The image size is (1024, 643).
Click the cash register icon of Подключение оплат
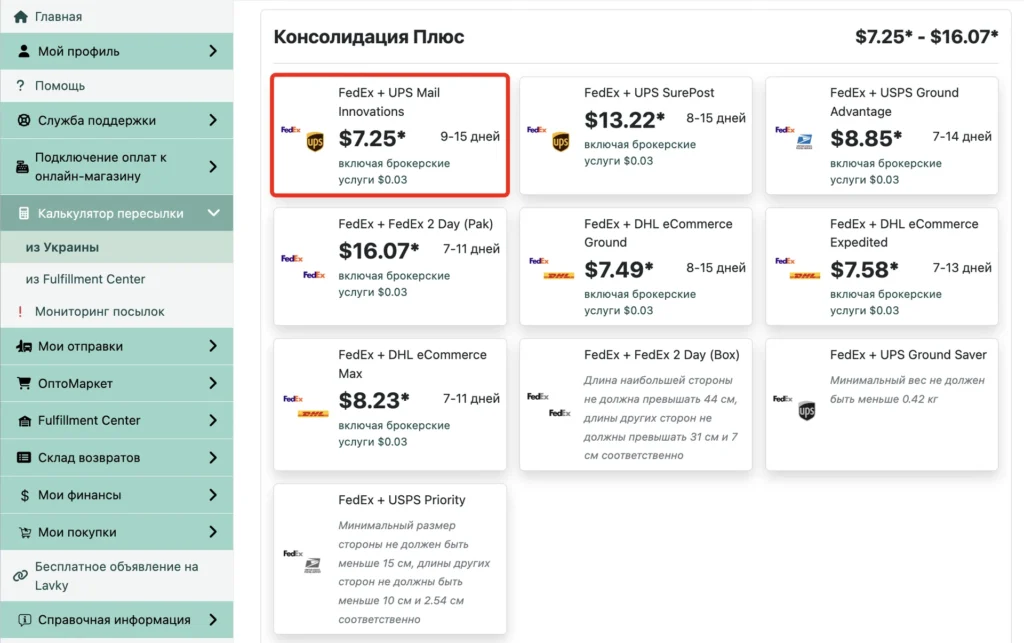22,167
